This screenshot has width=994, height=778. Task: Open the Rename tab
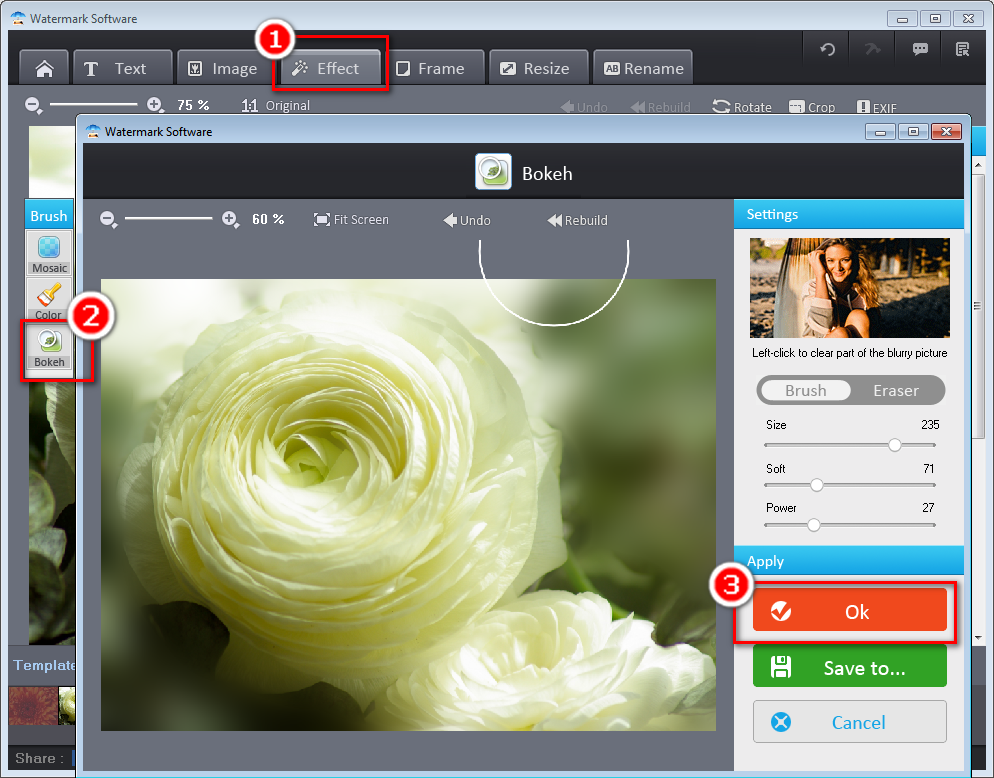pyautogui.click(x=642, y=68)
